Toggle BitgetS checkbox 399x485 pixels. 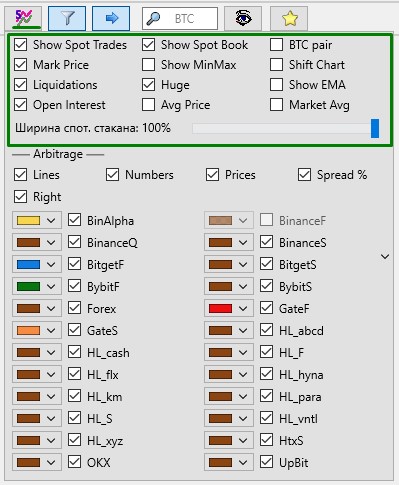(266, 264)
